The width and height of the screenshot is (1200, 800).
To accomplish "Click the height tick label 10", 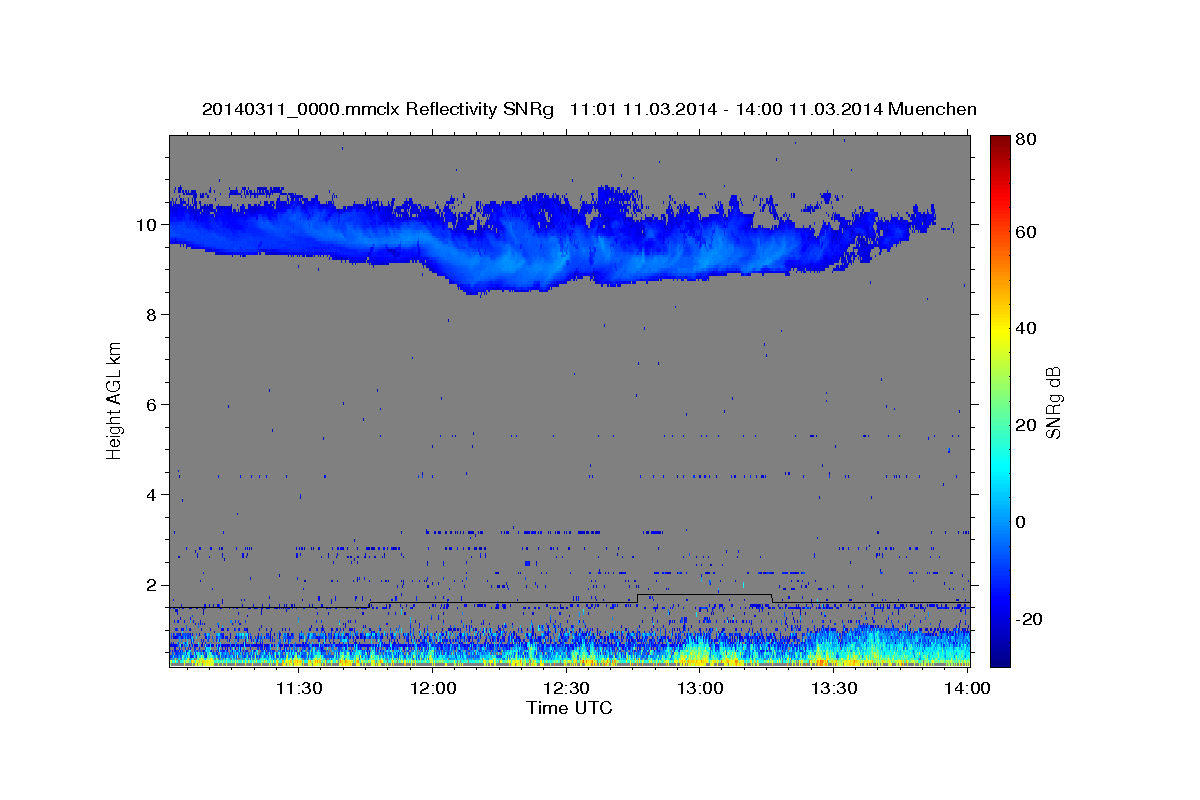I will click(148, 224).
